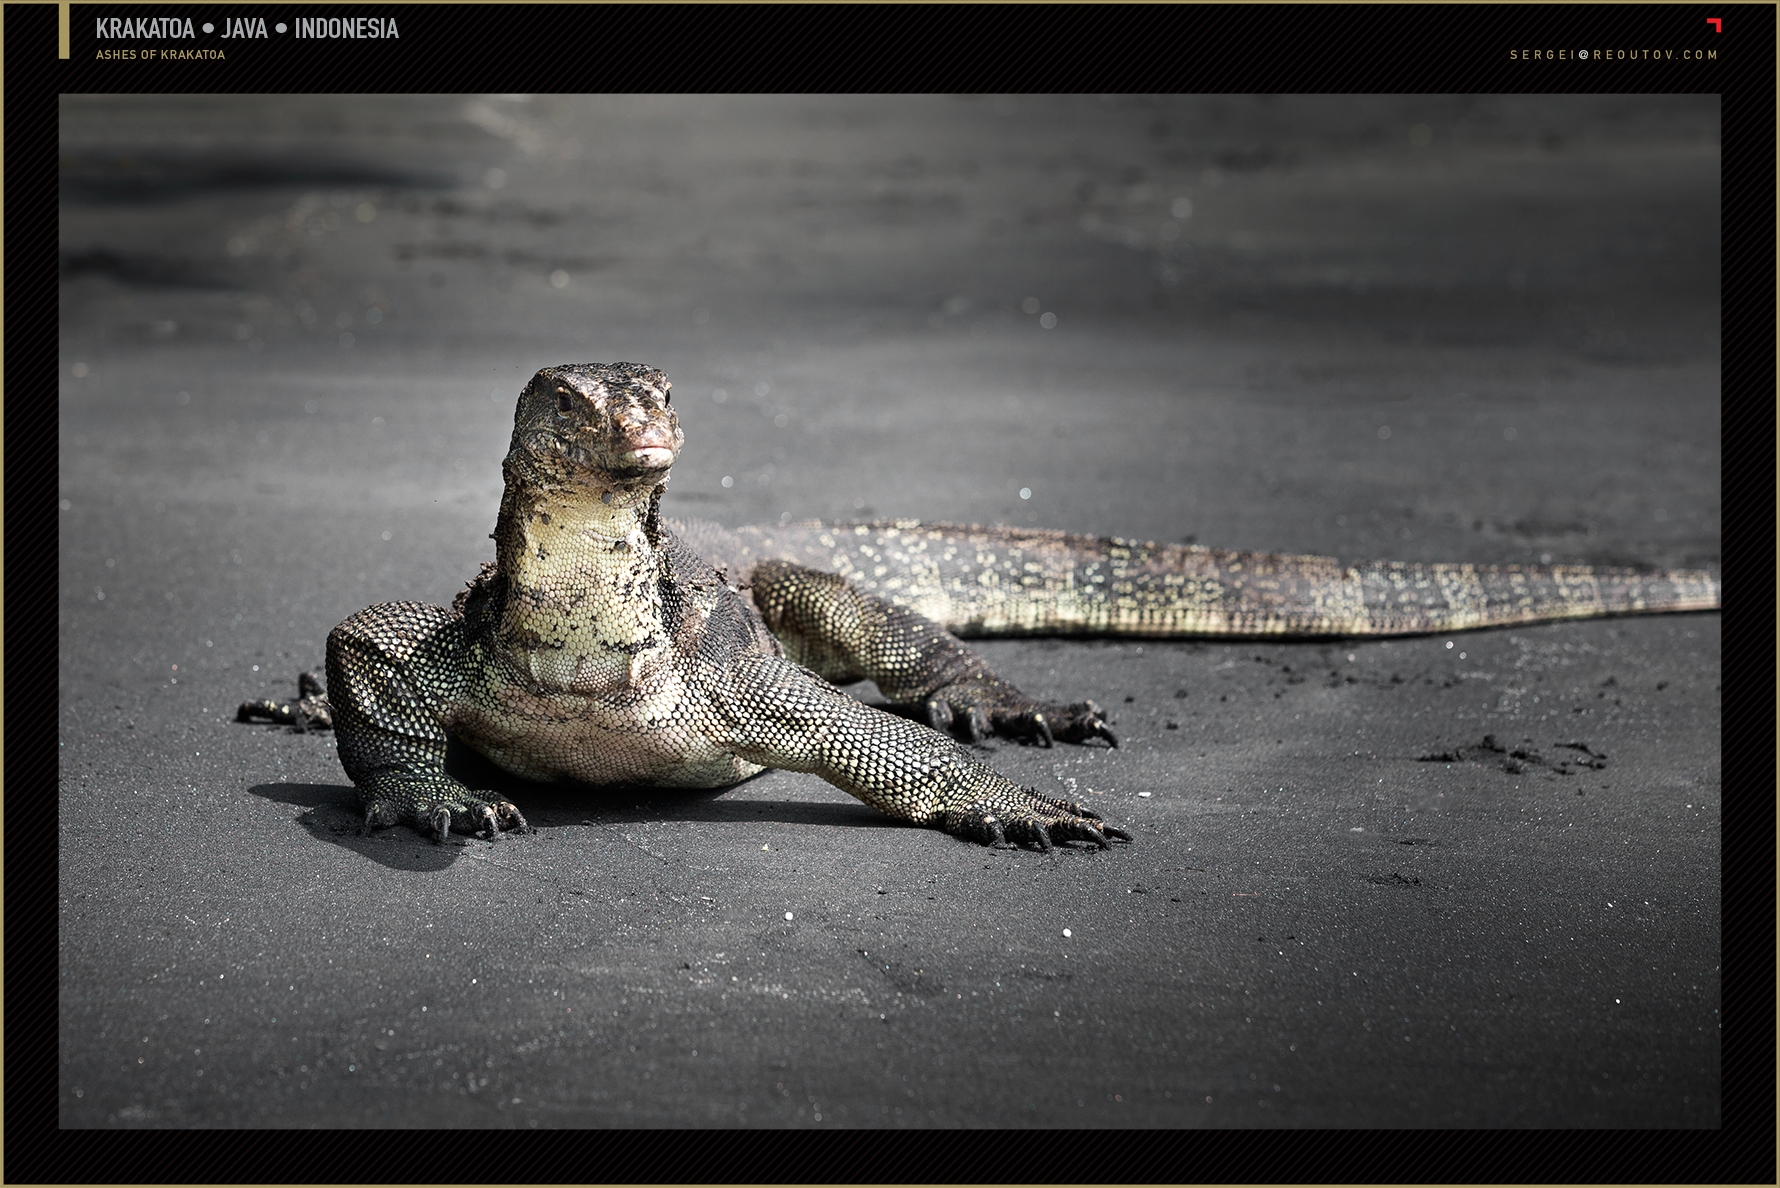The image size is (1780, 1188).
Task: Click the bullet between JAVA and INDONESIA
Action: 281,29
